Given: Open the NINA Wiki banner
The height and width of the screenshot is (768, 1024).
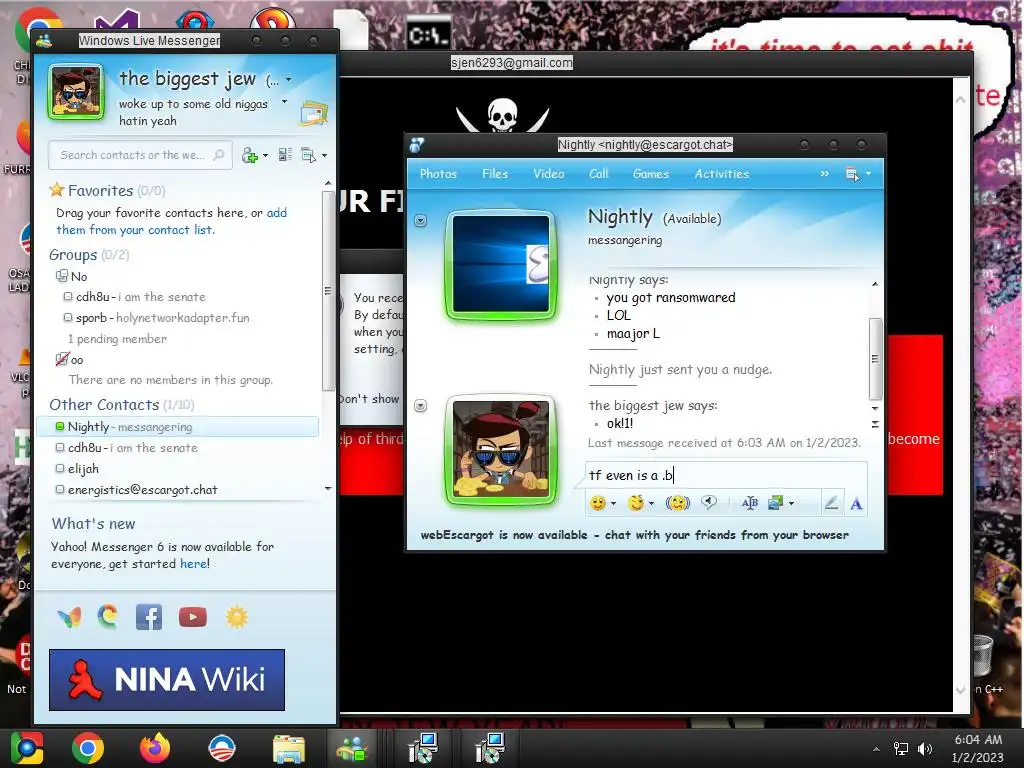Looking at the screenshot, I should (167, 680).
